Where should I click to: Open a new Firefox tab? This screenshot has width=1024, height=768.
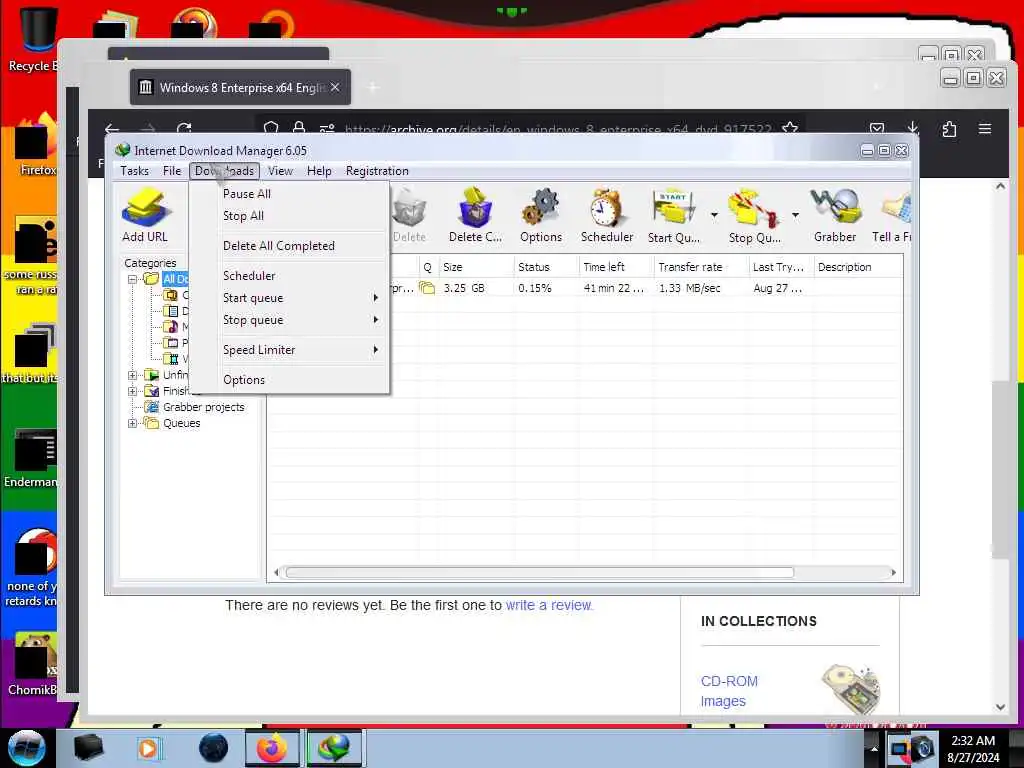[373, 88]
